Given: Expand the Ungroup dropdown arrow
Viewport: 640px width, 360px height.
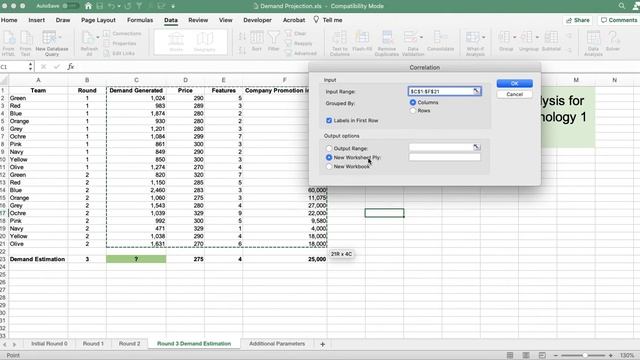Looking at the screenshot, I should coord(538,37).
